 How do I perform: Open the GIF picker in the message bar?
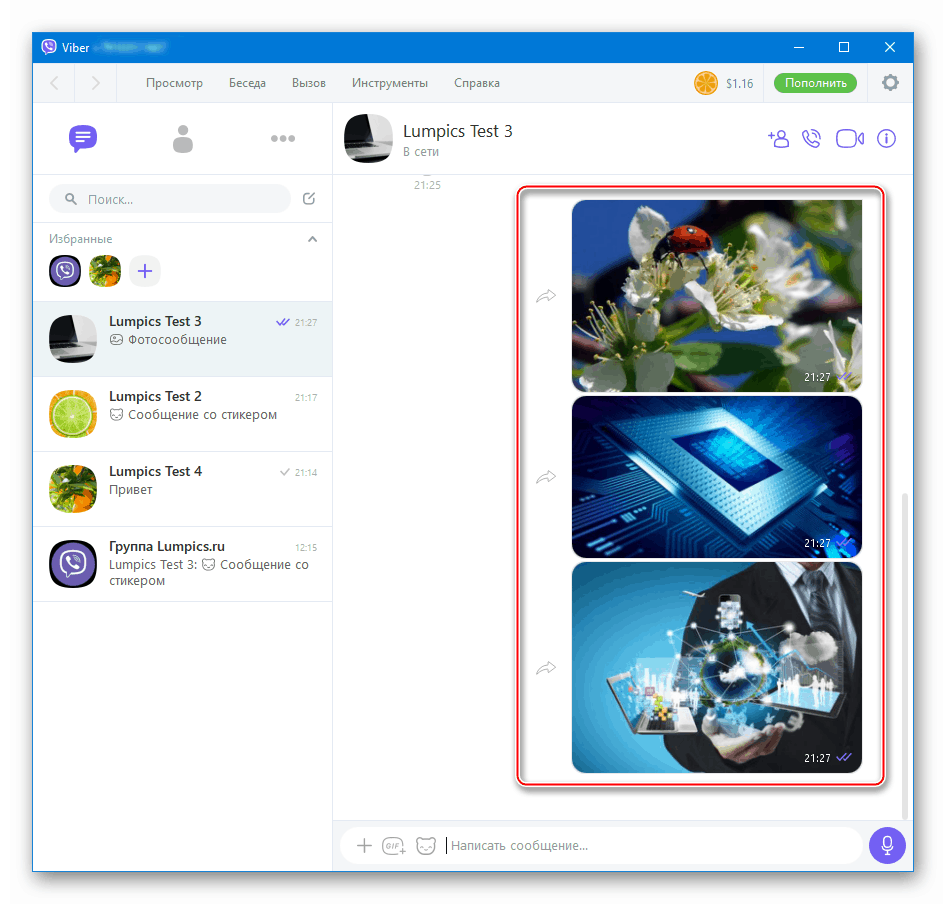point(393,845)
